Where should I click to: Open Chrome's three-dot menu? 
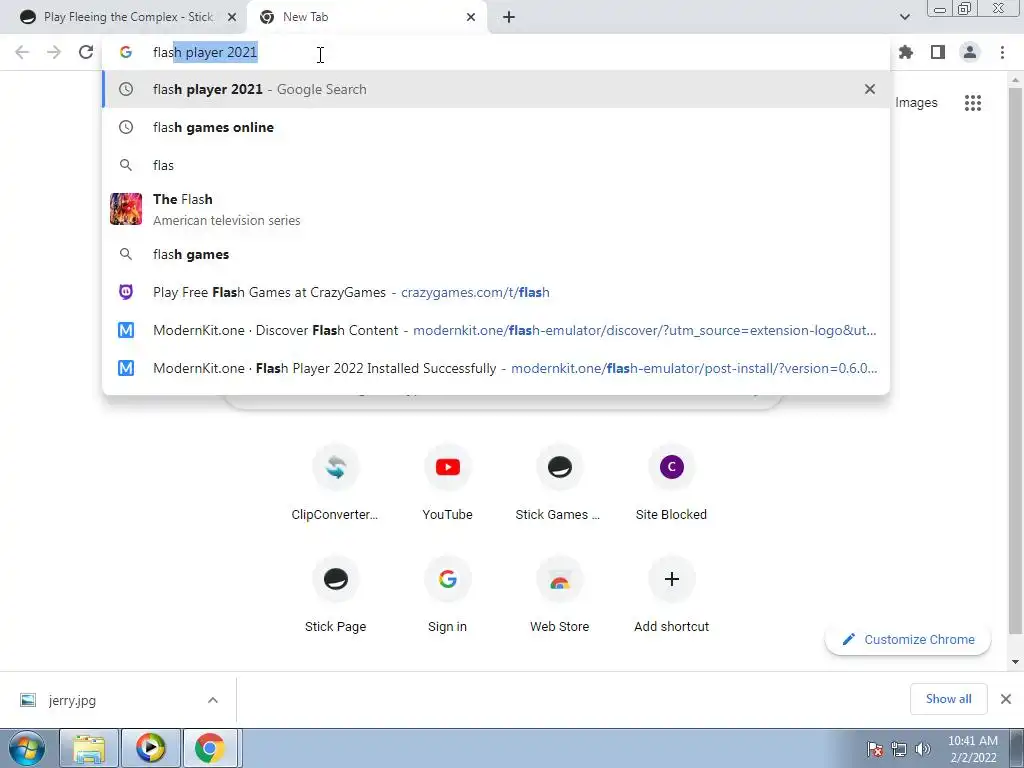[x=1002, y=52]
